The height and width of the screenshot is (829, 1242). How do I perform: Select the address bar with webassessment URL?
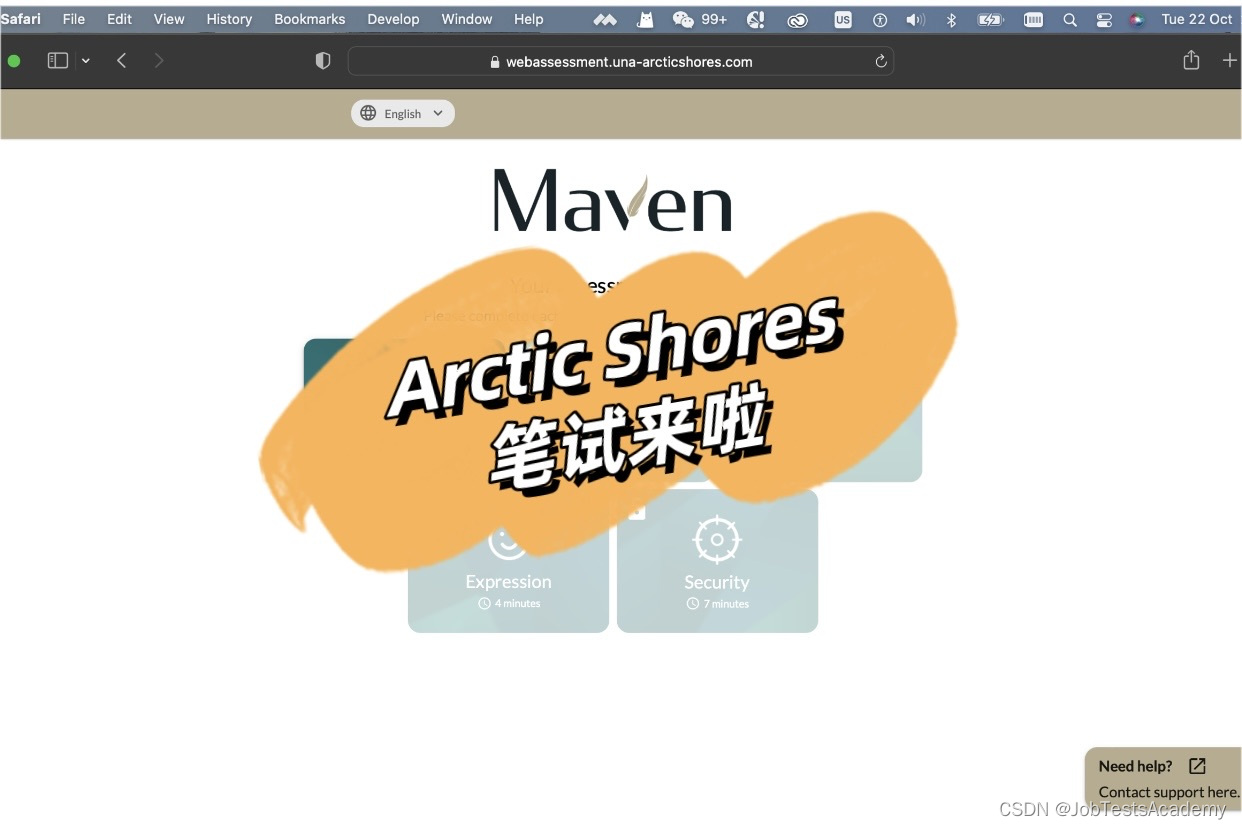coord(621,61)
